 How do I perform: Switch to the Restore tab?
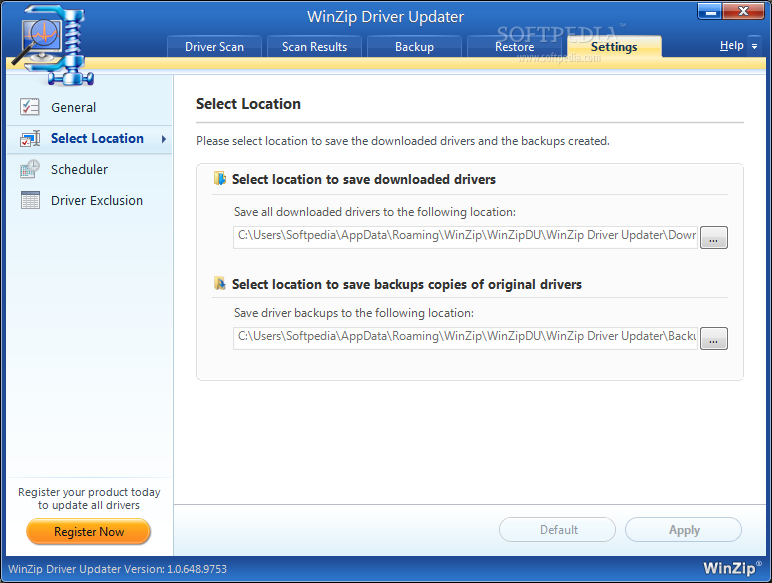(514, 47)
